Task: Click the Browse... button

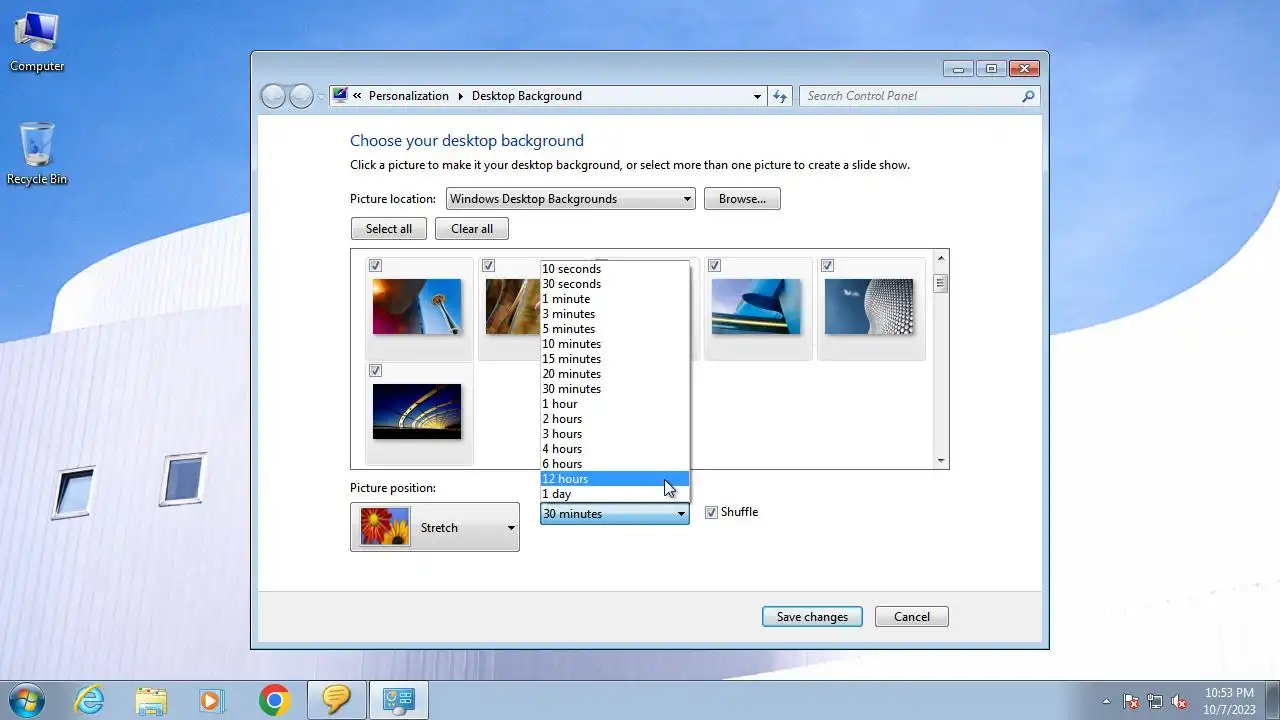Action: [x=742, y=199]
